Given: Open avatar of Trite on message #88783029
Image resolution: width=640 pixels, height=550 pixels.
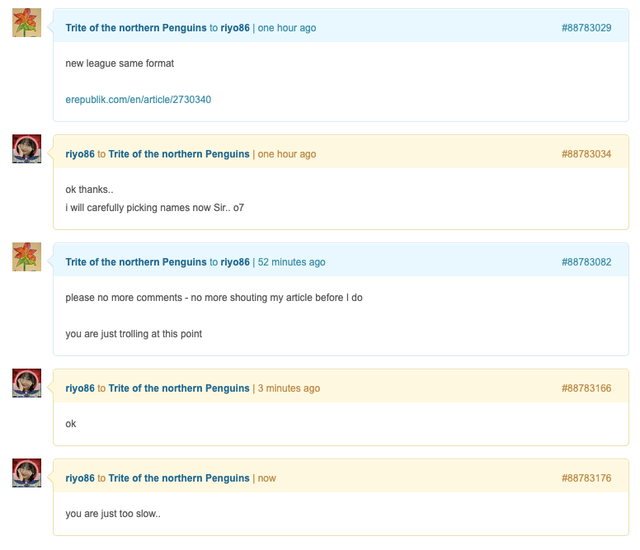Looking at the screenshot, I should point(27,22).
